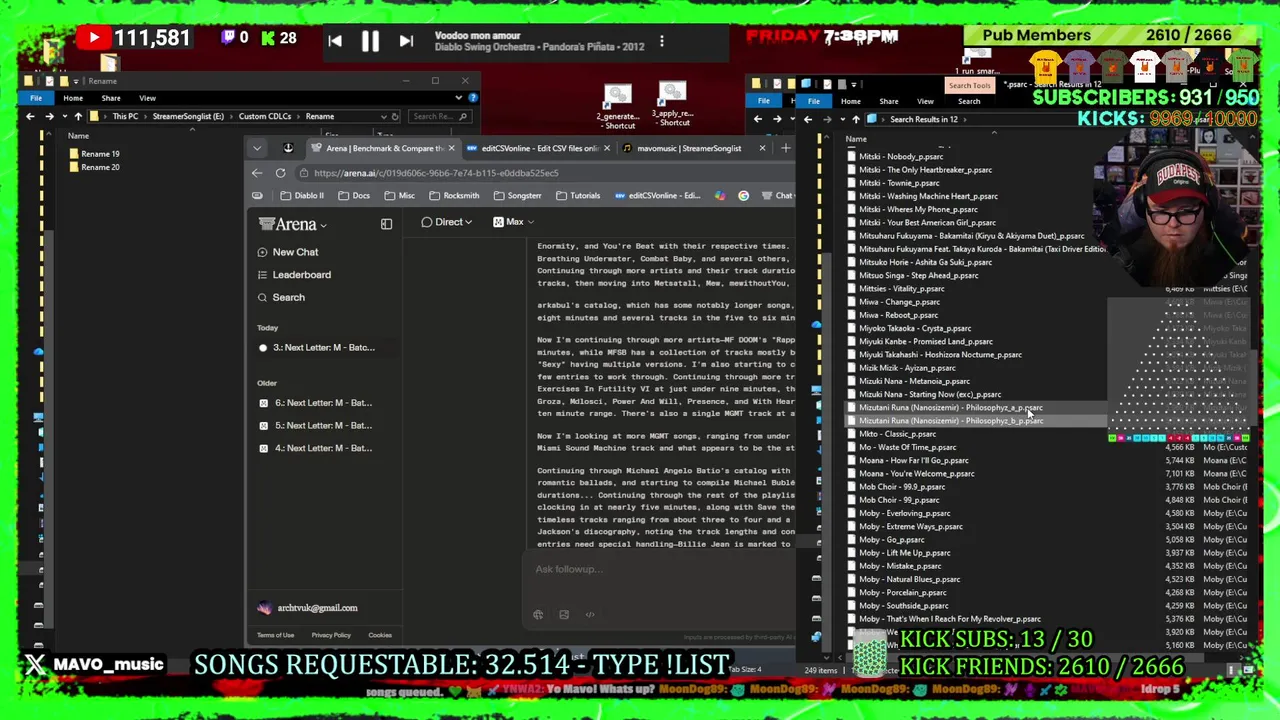This screenshot has width=1280, height=720.
Task: Open Search Tools tab in search window
Action: 969,85
